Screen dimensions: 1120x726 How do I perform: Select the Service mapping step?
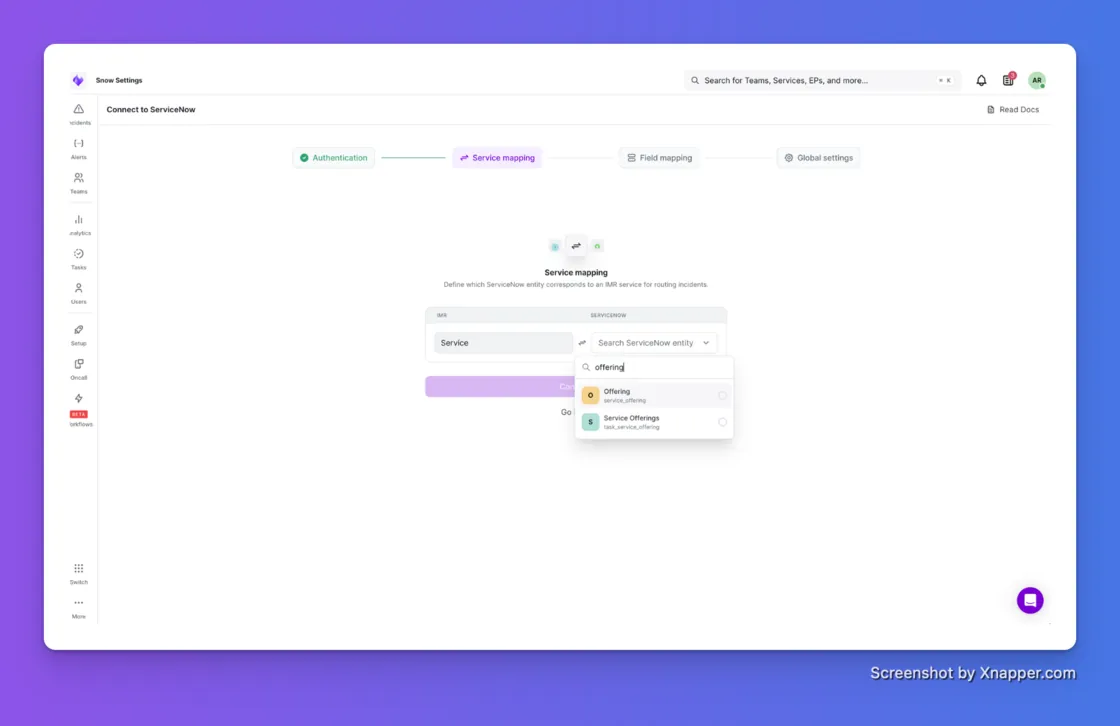(x=497, y=158)
